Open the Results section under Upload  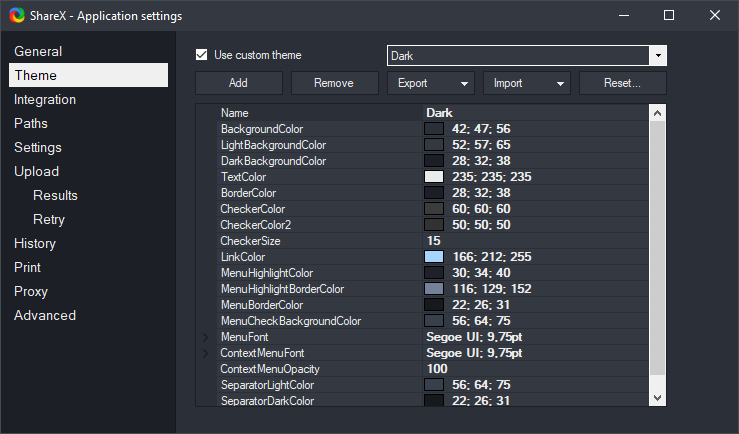55,195
